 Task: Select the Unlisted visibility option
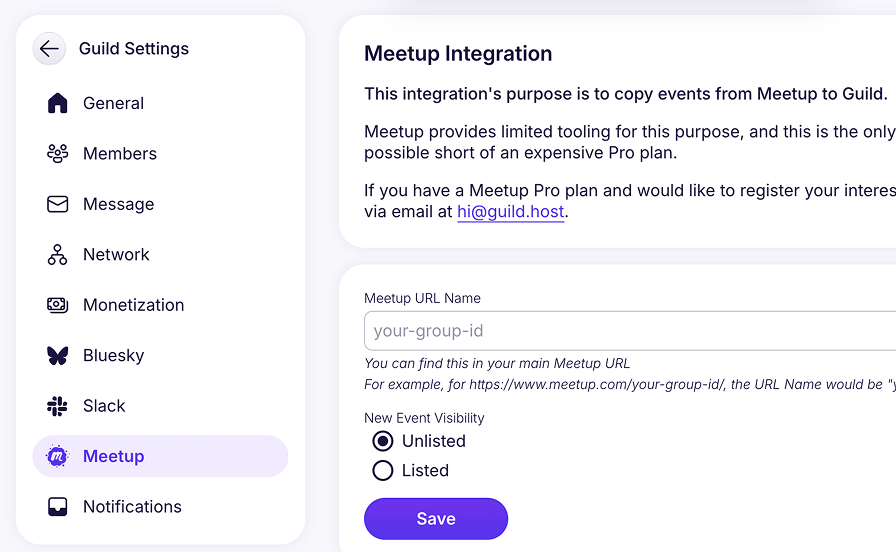383,441
